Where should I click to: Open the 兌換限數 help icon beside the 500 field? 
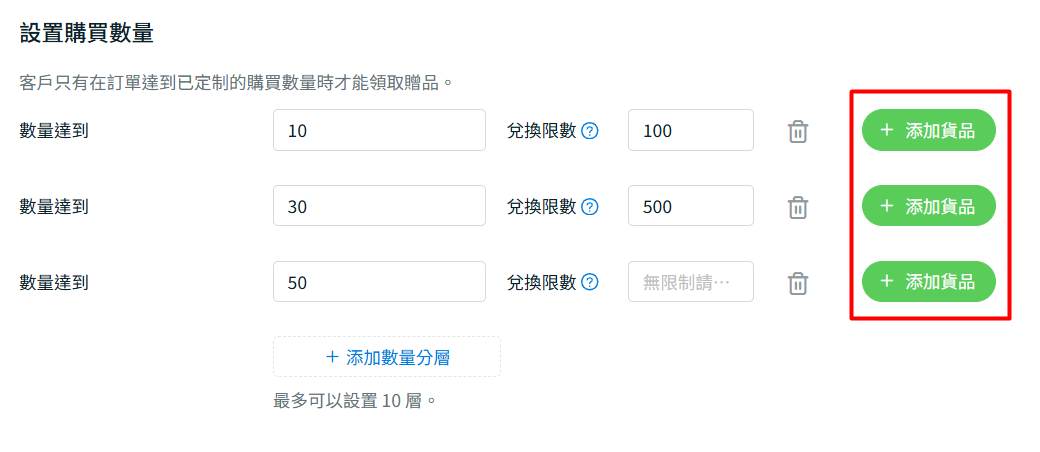590,206
